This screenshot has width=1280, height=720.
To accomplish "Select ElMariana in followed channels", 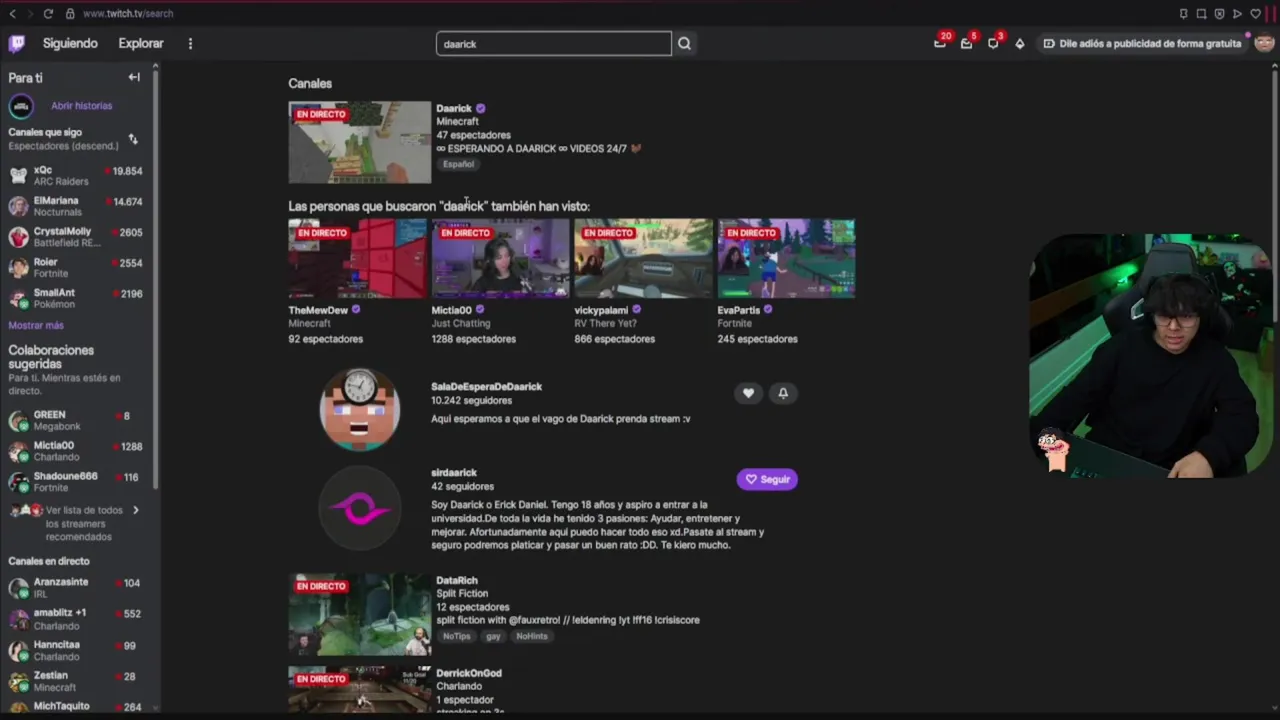I will point(76,207).
